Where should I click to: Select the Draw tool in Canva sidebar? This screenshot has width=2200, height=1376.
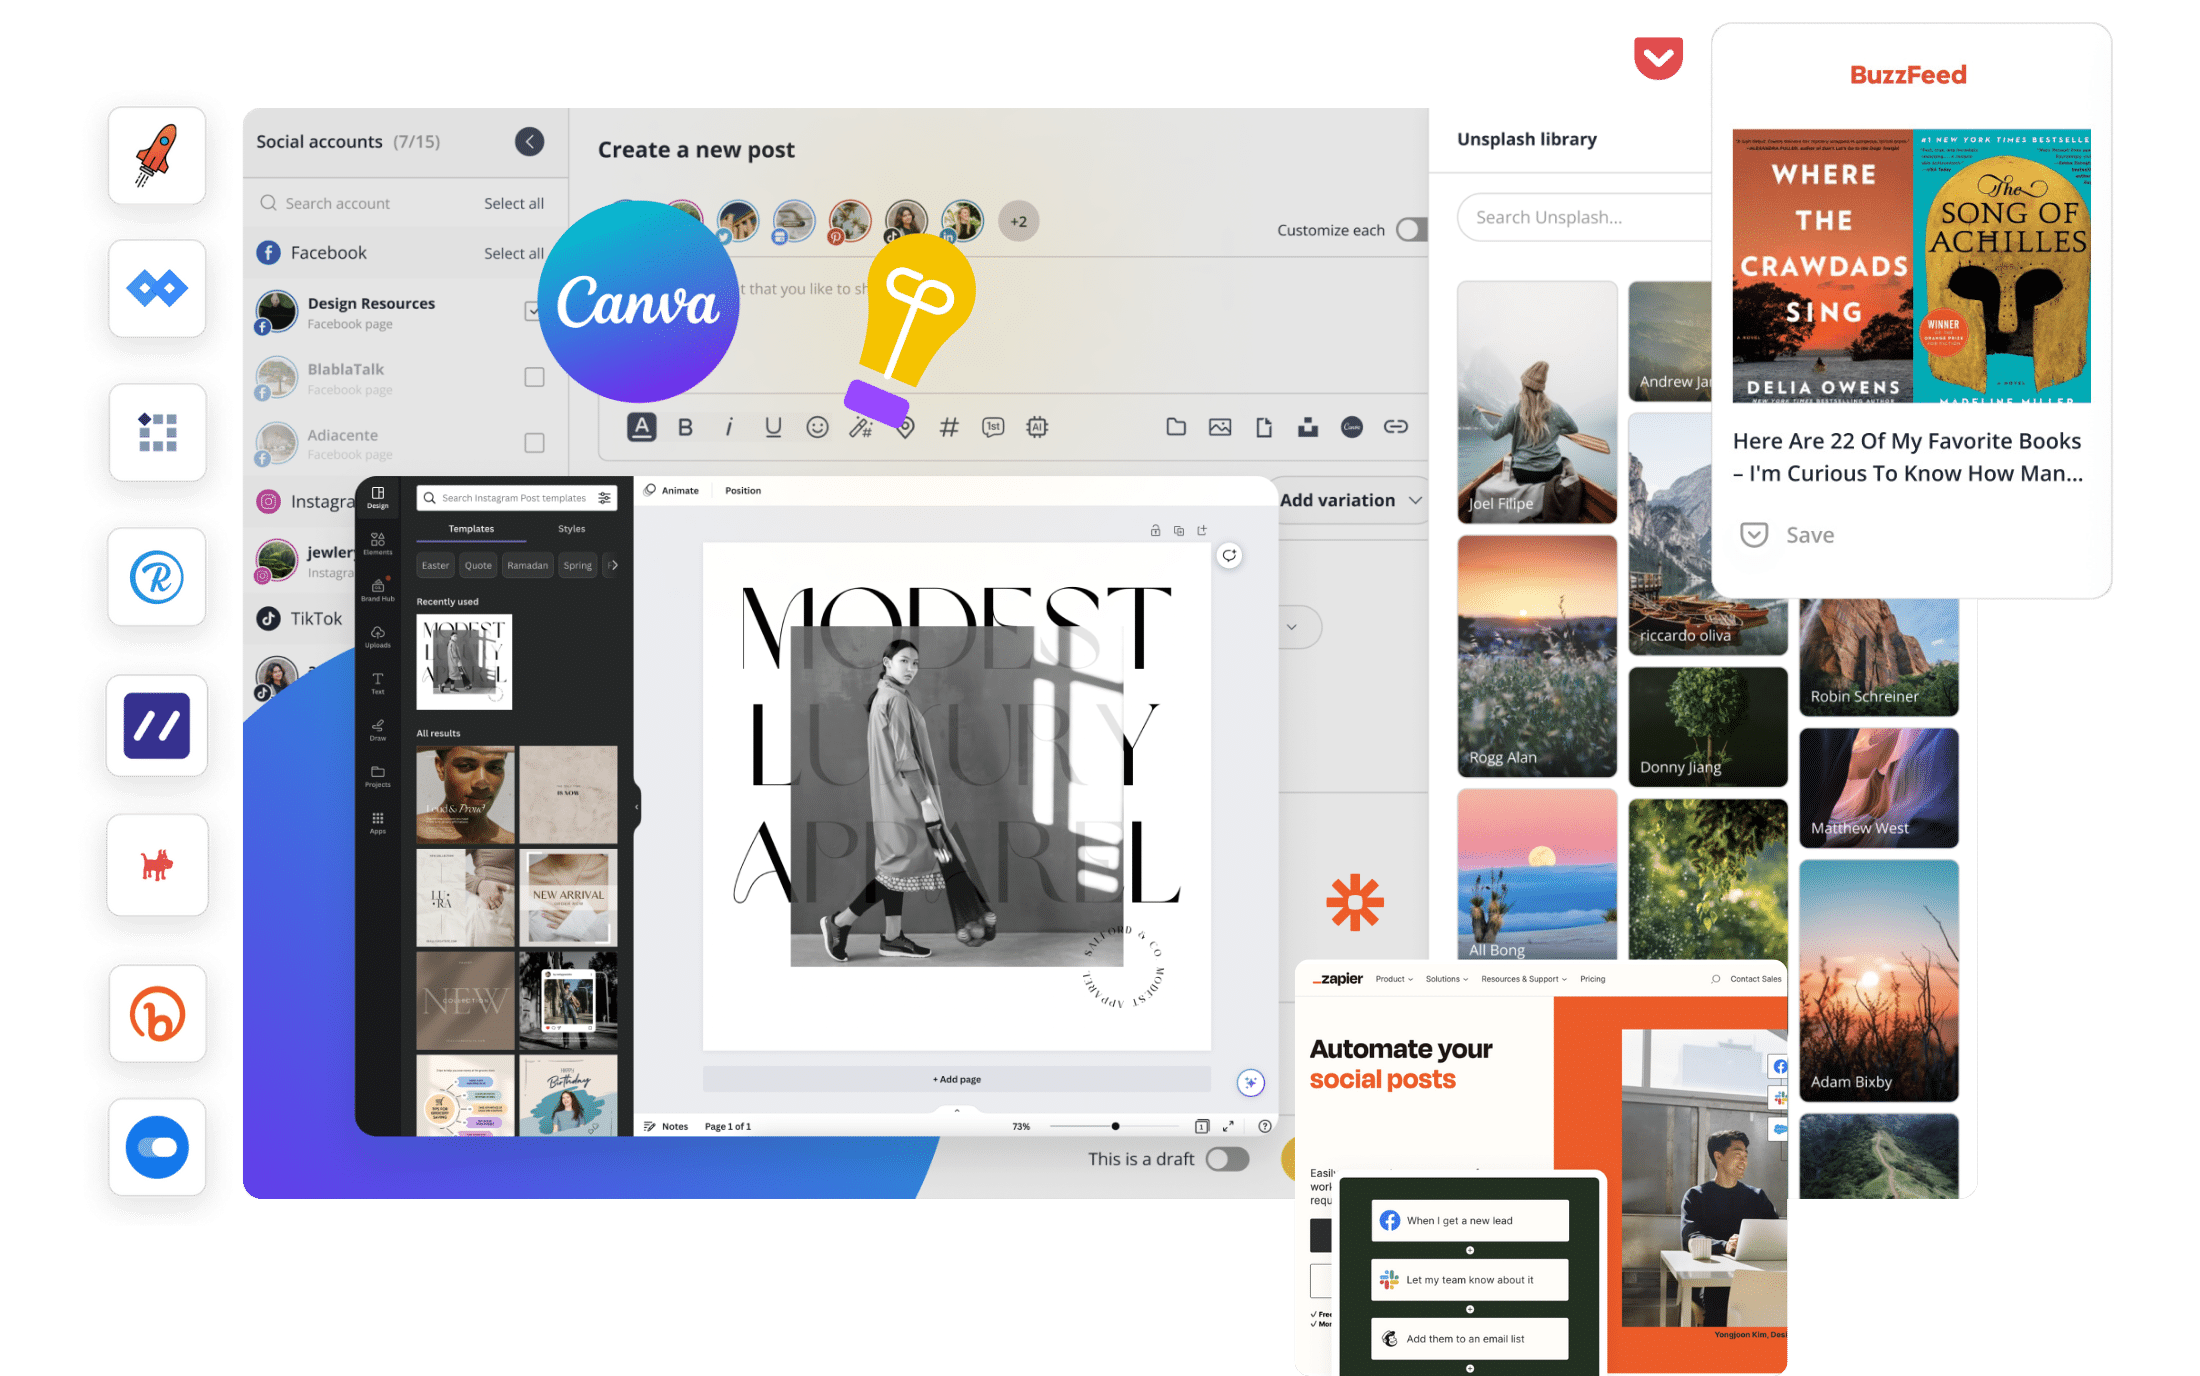[378, 729]
